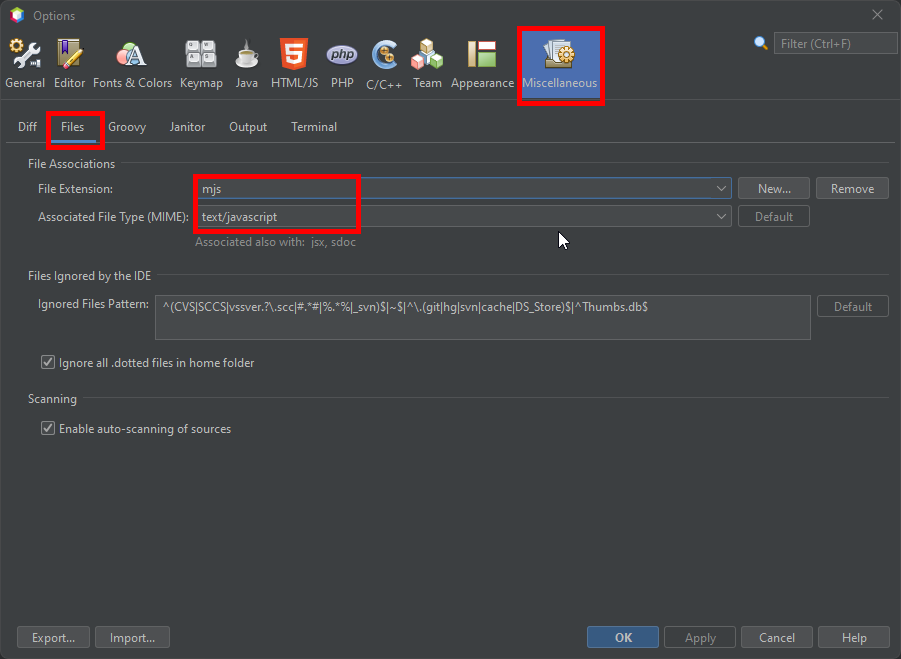Focus the Filter search box

tap(837, 43)
